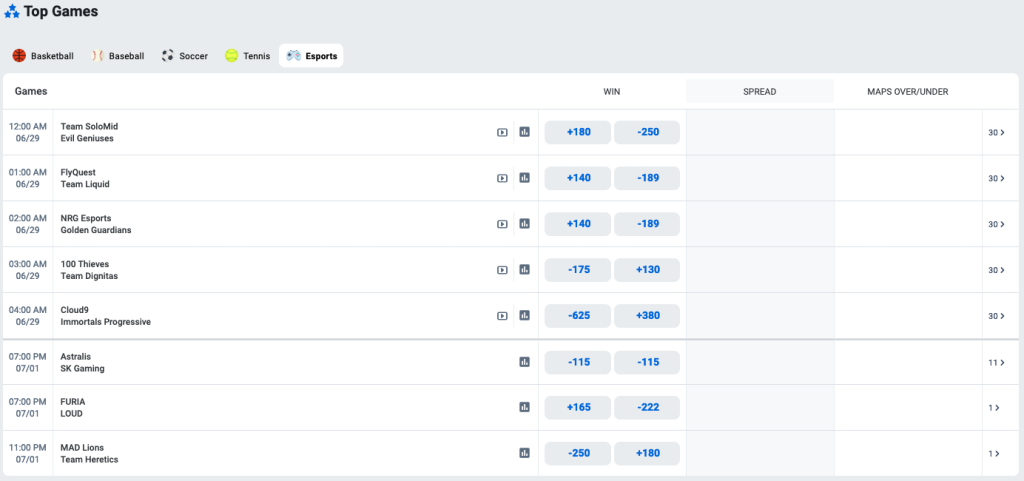This screenshot has height=481, width=1024.
Task: Switch to the Soccer tab
Action: point(185,55)
